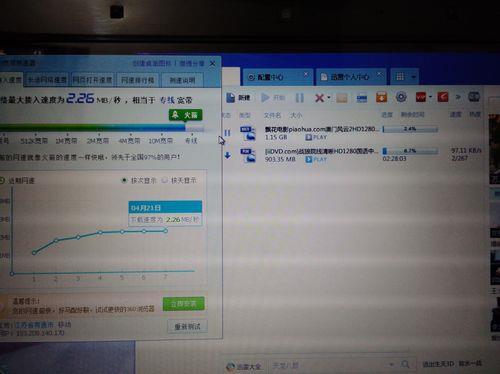Close the 迅雷个人中心 tab
500x374 pixels.
pyautogui.click(x=379, y=74)
